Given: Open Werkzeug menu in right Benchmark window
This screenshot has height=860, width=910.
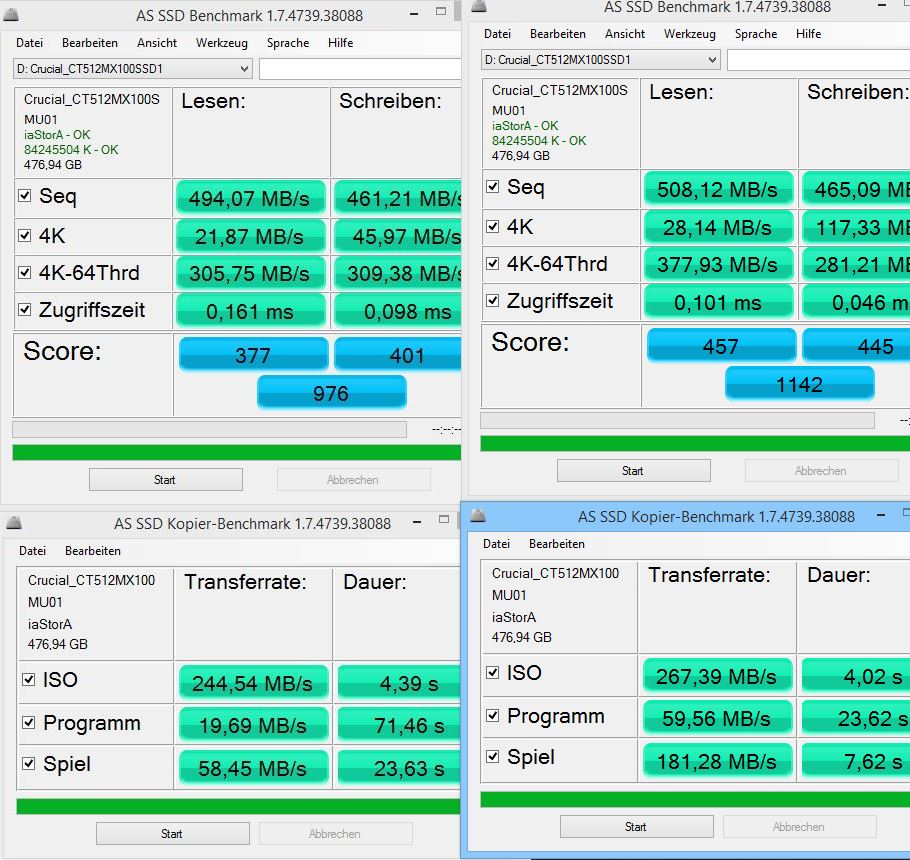Looking at the screenshot, I should pyautogui.click(x=689, y=34).
